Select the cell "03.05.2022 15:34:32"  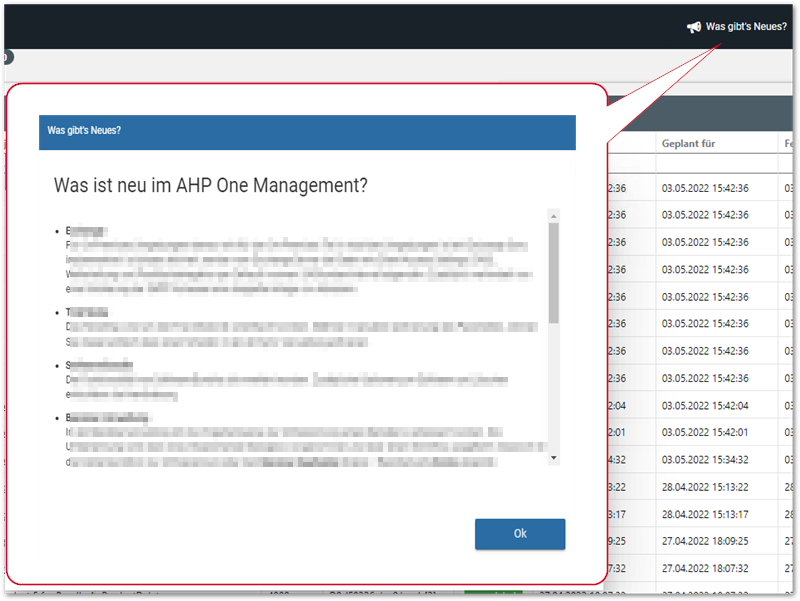coord(705,460)
